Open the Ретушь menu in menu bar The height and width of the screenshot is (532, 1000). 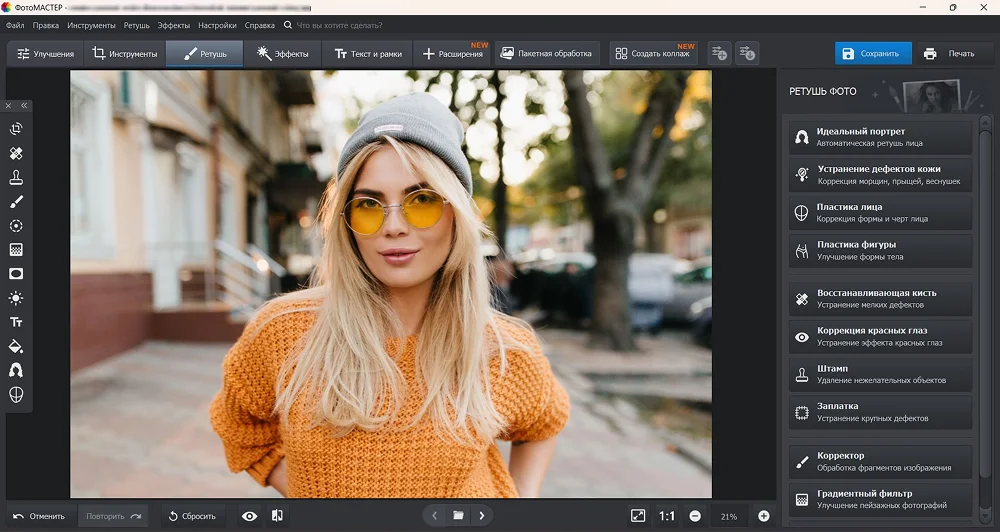click(136, 26)
